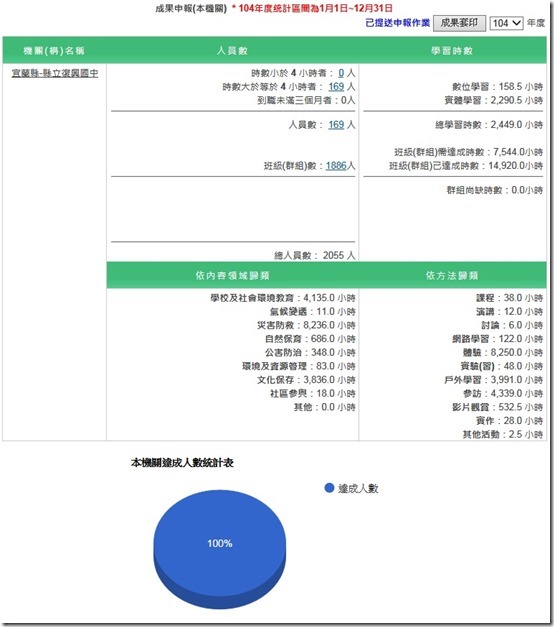Click 影片觀賞:532.5 小時 row
Image resolution: width=554 pixels, height=627 pixels.
coord(497,407)
